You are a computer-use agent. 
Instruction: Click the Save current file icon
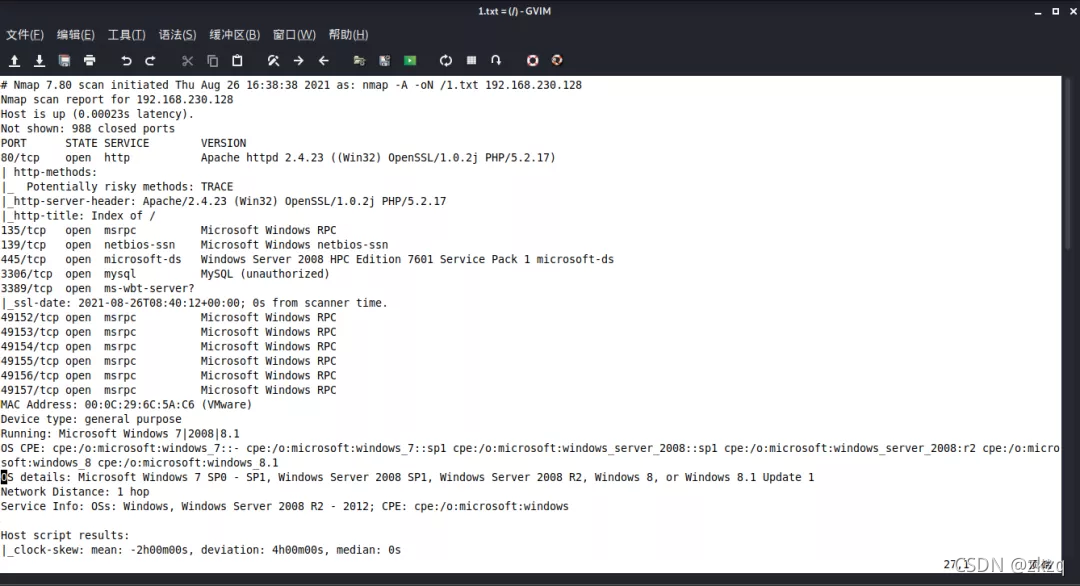(x=39, y=61)
